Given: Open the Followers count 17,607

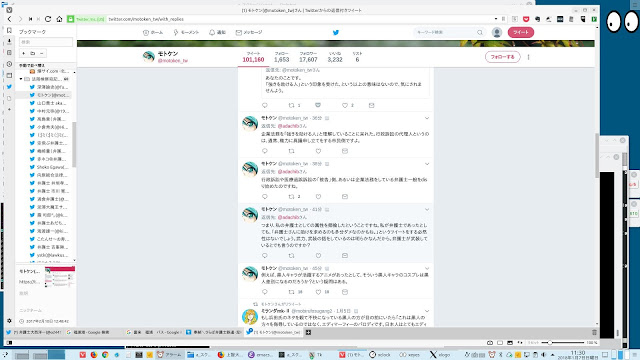Looking at the screenshot, I should pos(308,57).
